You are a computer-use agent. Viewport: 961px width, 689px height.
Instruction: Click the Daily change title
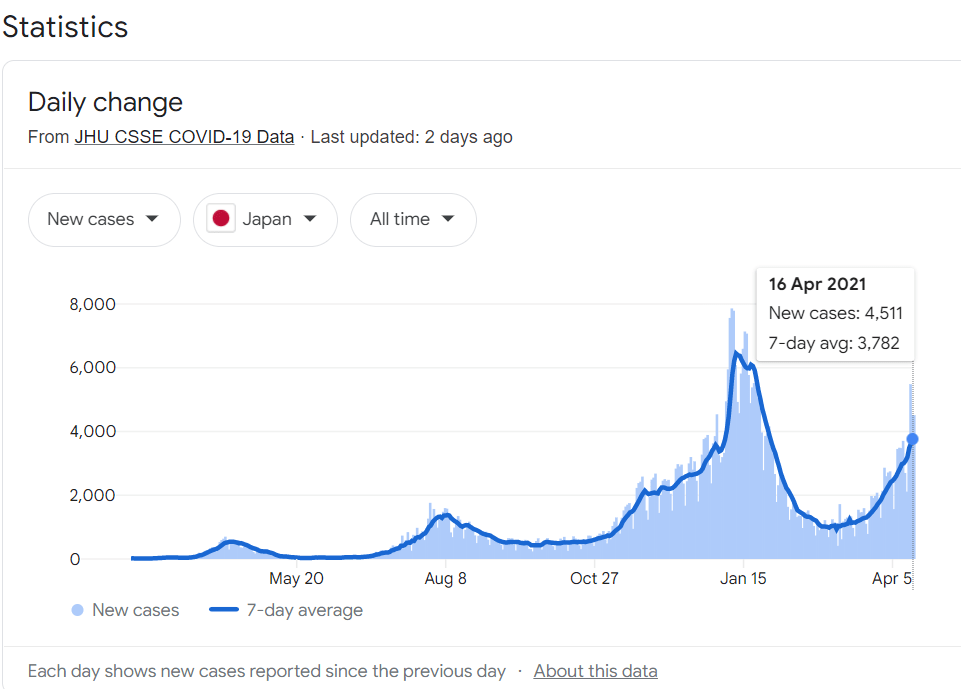105,102
